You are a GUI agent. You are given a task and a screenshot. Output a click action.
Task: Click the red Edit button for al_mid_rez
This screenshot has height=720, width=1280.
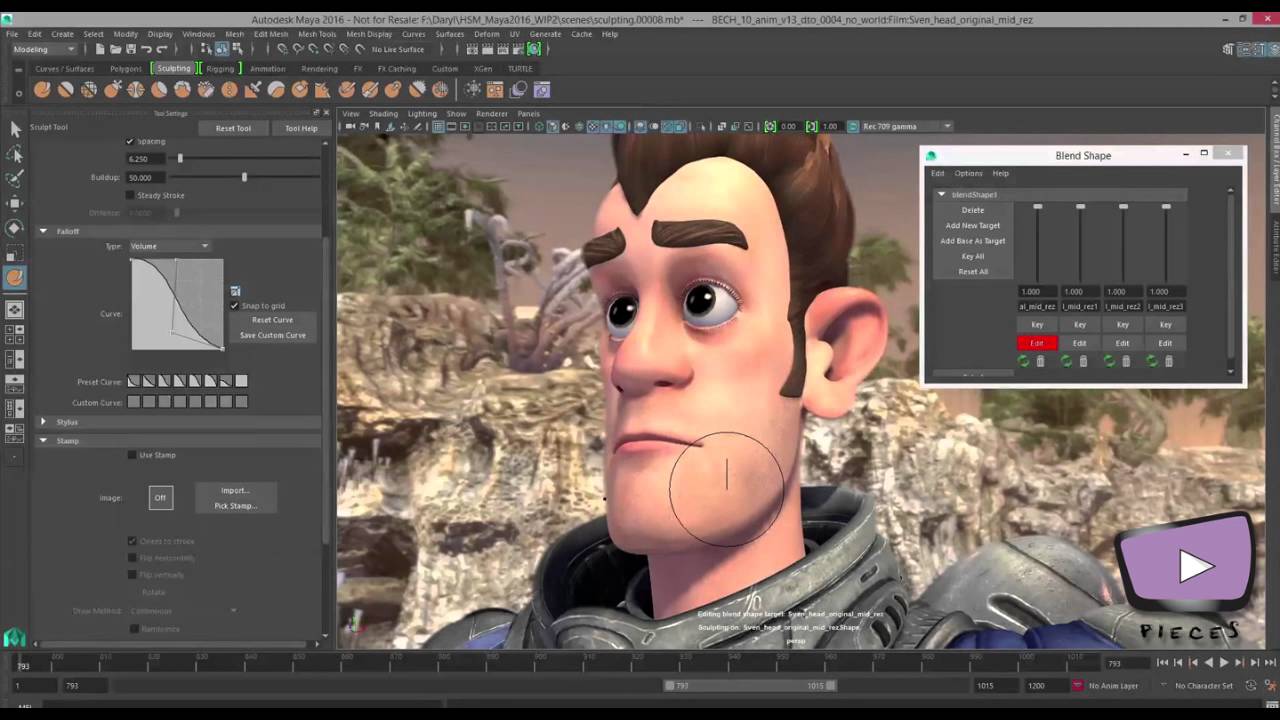tap(1037, 343)
